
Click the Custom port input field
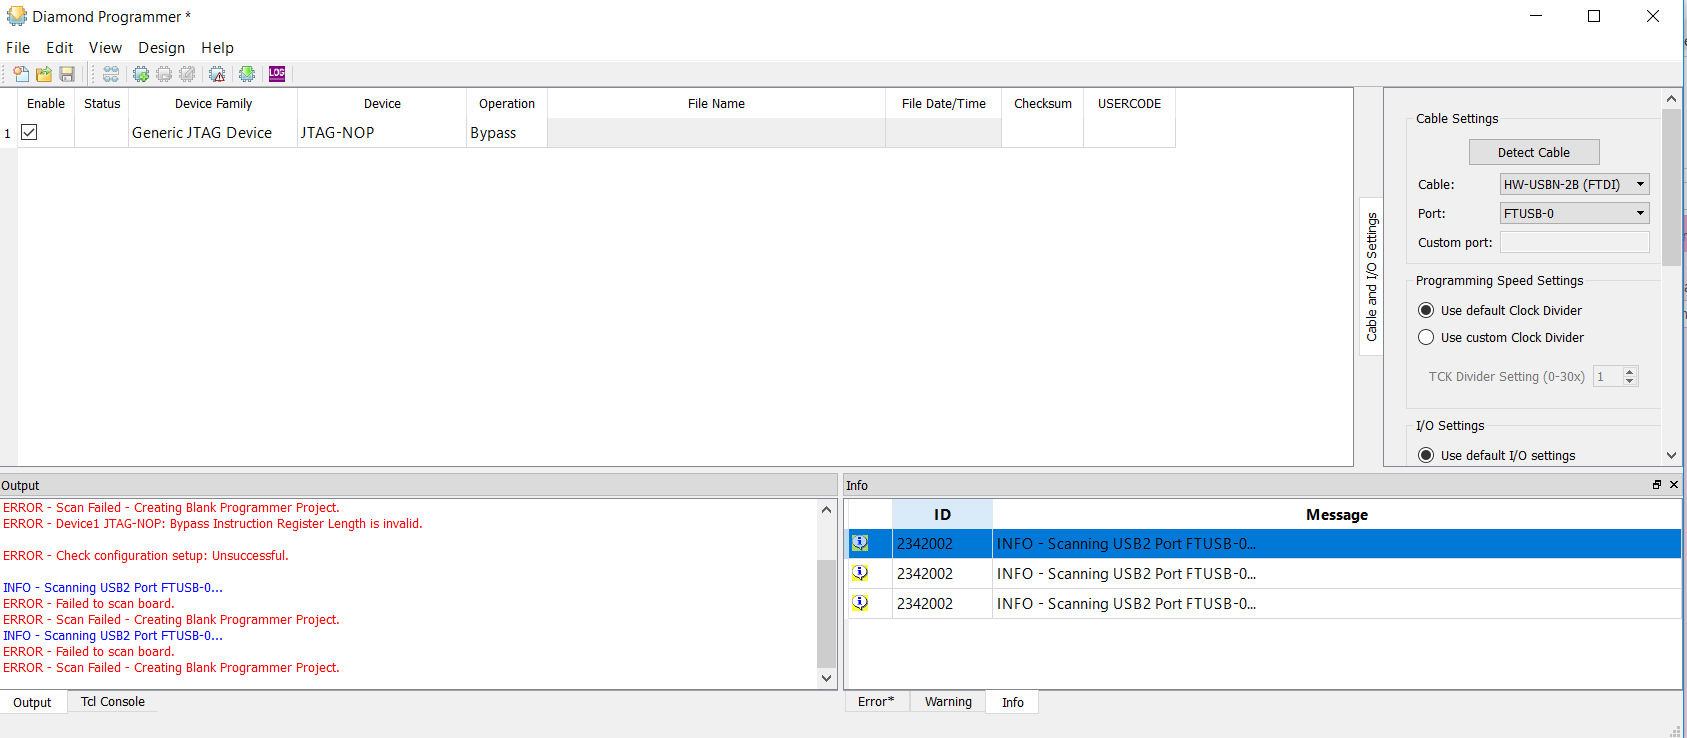coord(1574,242)
